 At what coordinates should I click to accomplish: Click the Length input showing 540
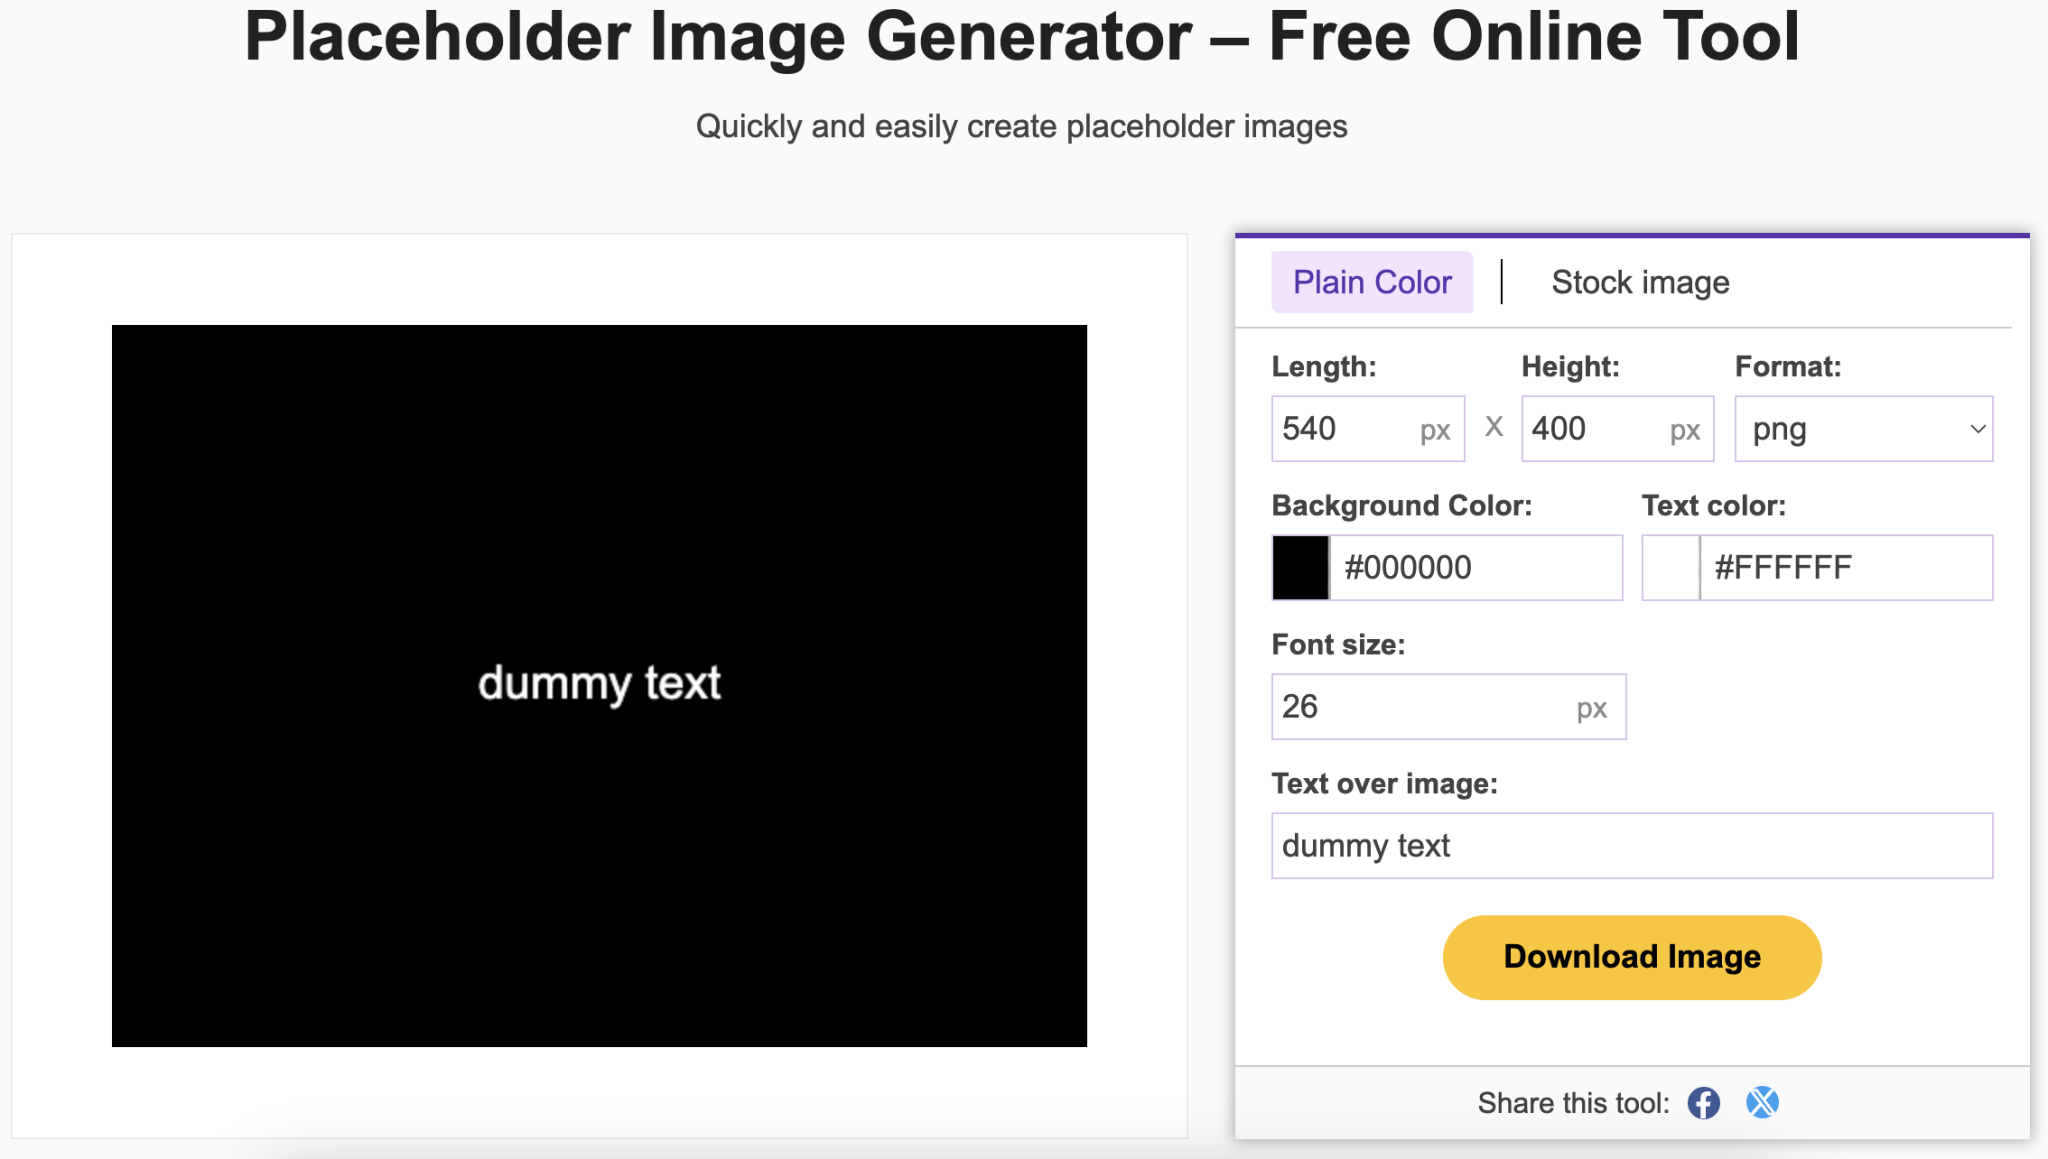(x=1350, y=428)
